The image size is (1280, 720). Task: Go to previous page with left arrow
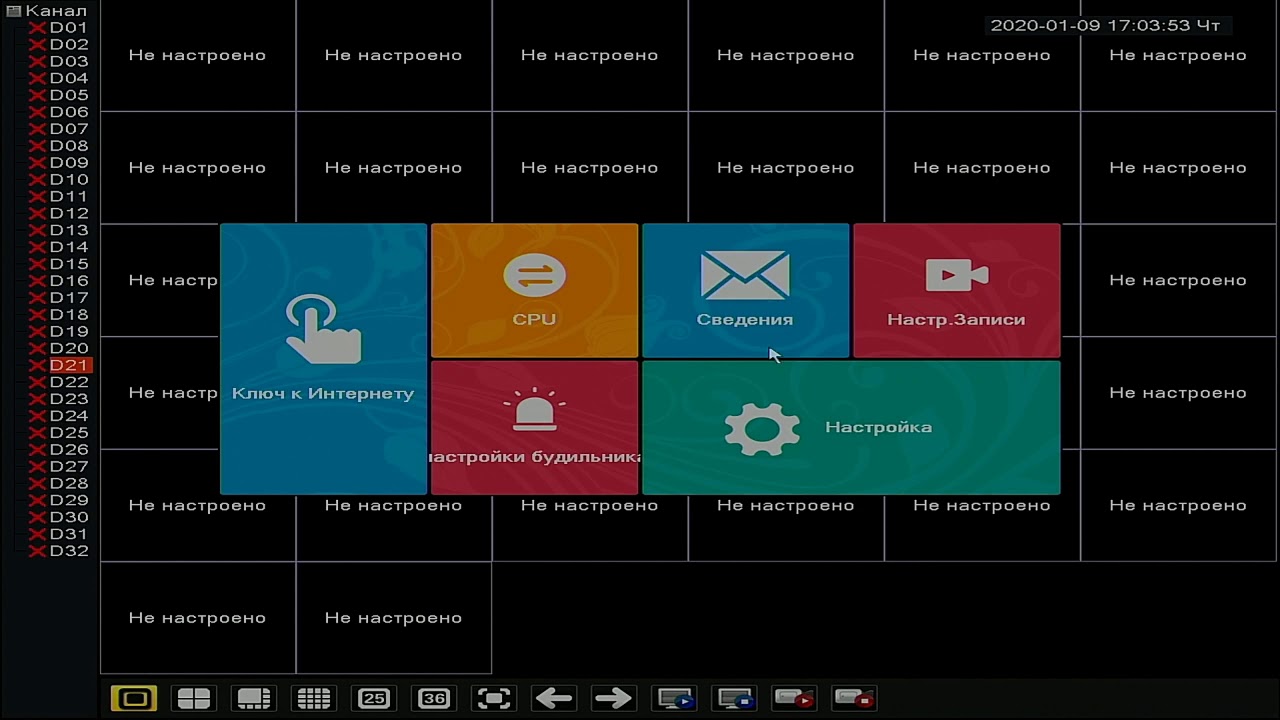tap(554, 698)
